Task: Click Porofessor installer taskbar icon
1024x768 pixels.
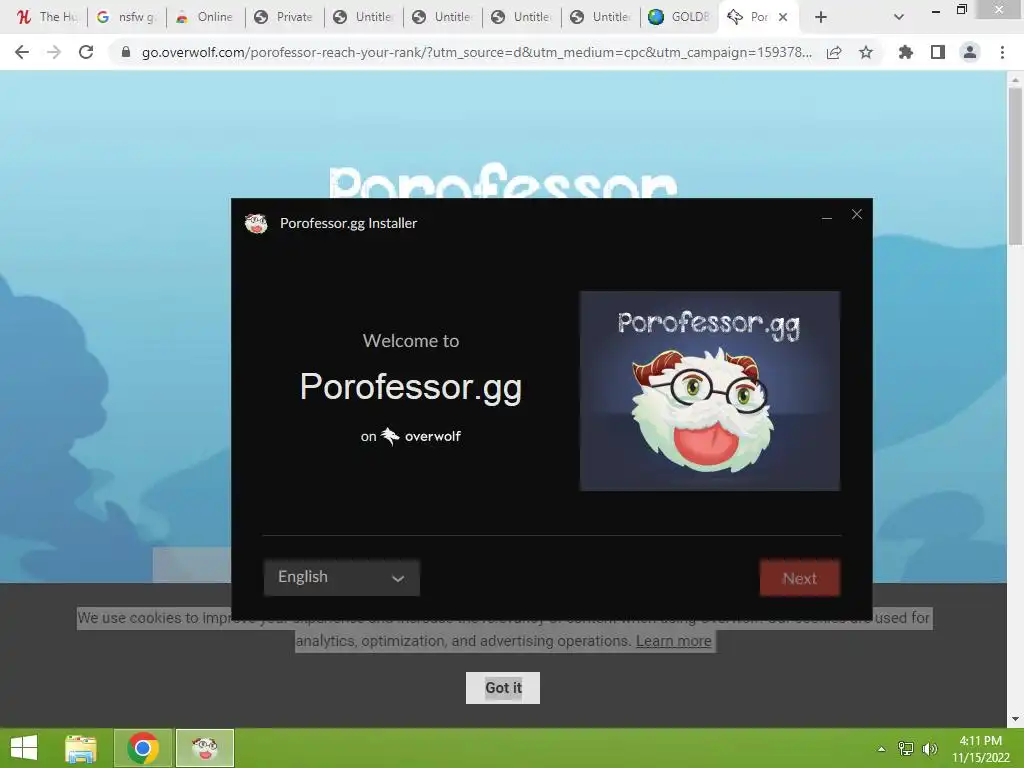Action: (204, 748)
